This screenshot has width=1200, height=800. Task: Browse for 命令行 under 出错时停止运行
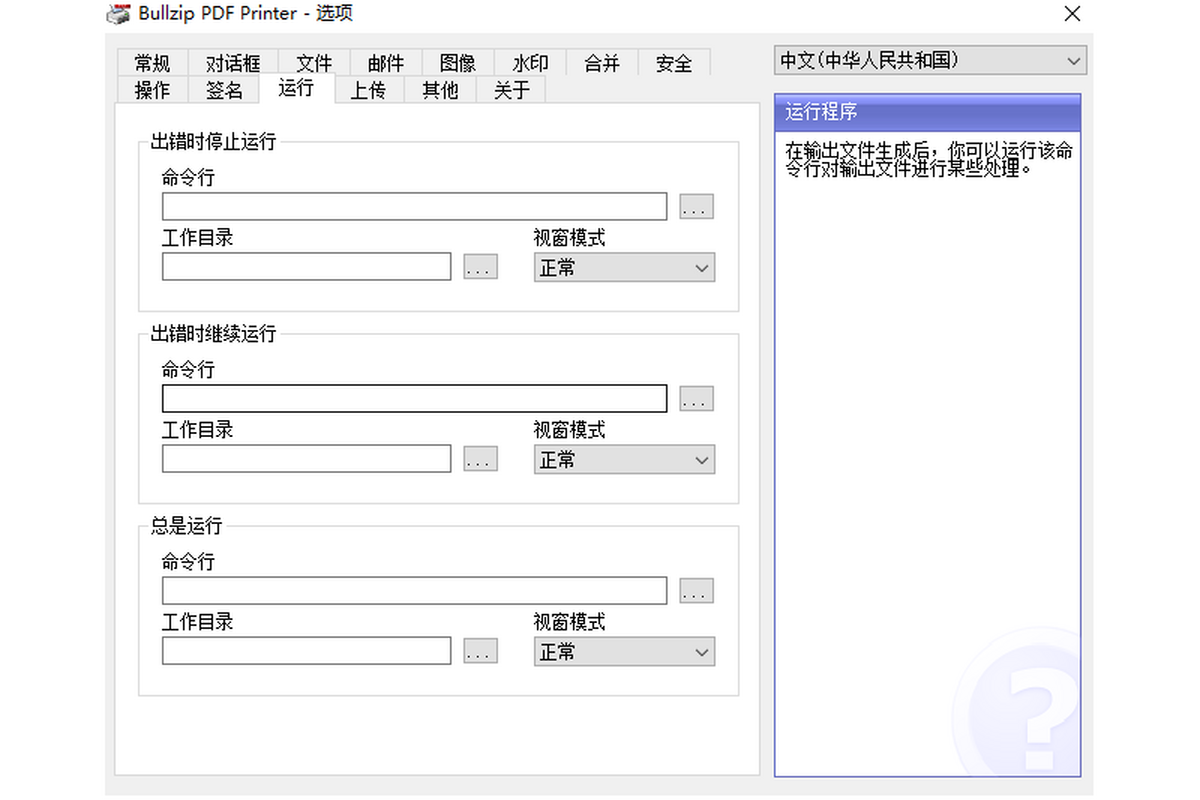point(696,207)
